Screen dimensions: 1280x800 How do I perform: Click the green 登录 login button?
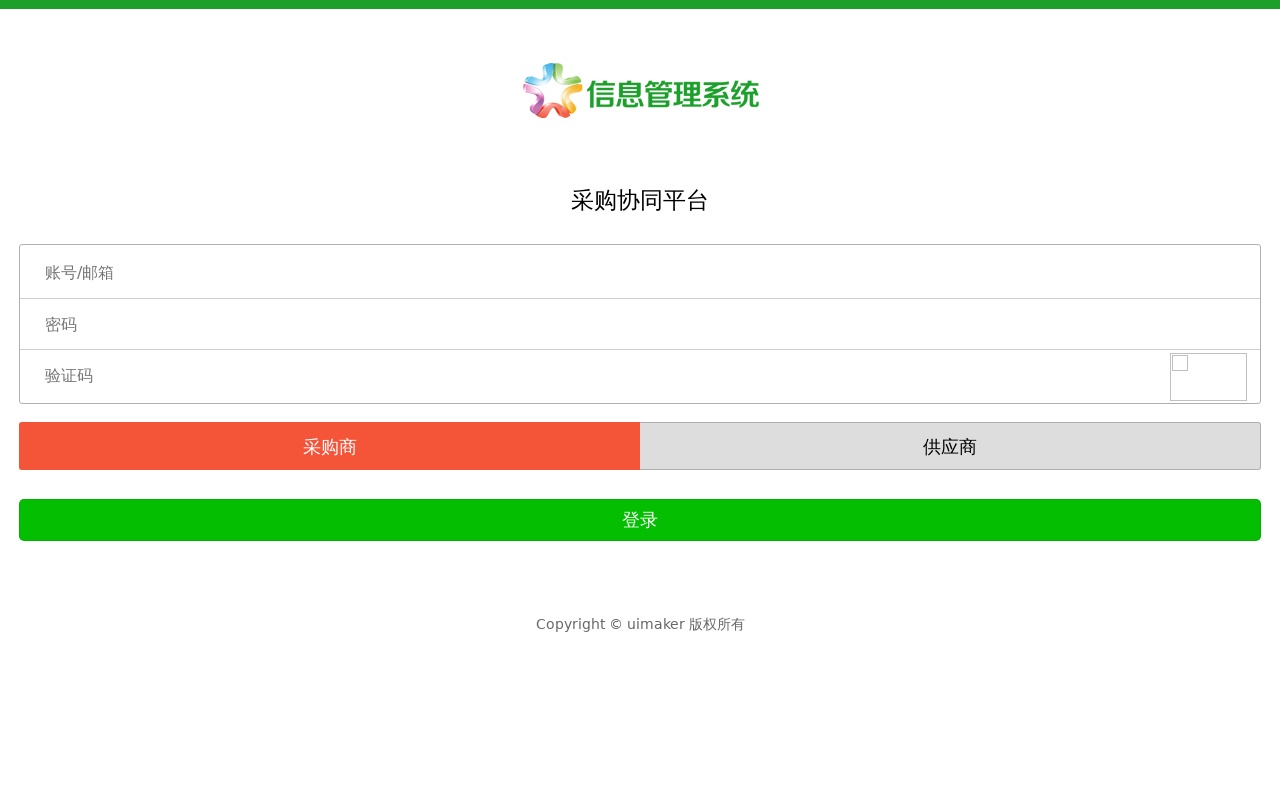(x=640, y=520)
